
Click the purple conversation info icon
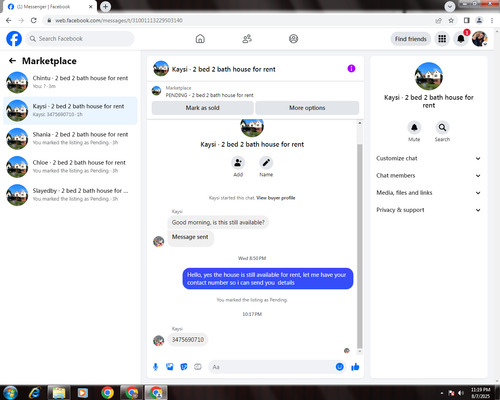[351, 69]
